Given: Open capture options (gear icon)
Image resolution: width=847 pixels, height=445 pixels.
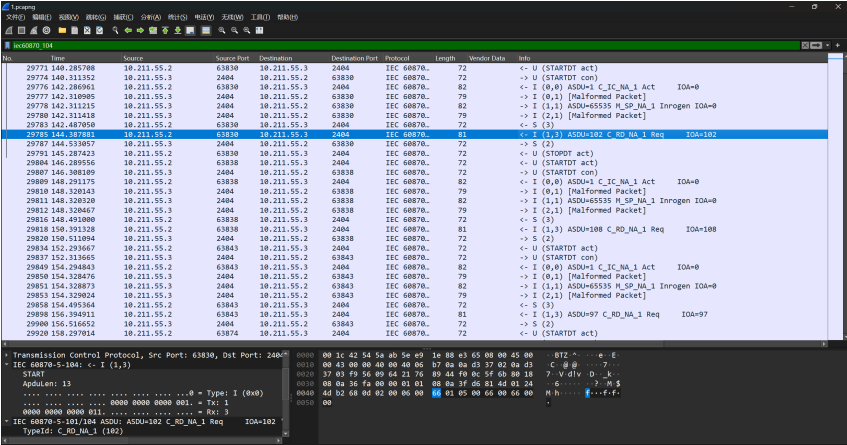Looking at the screenshot, I should coord(46,30).
